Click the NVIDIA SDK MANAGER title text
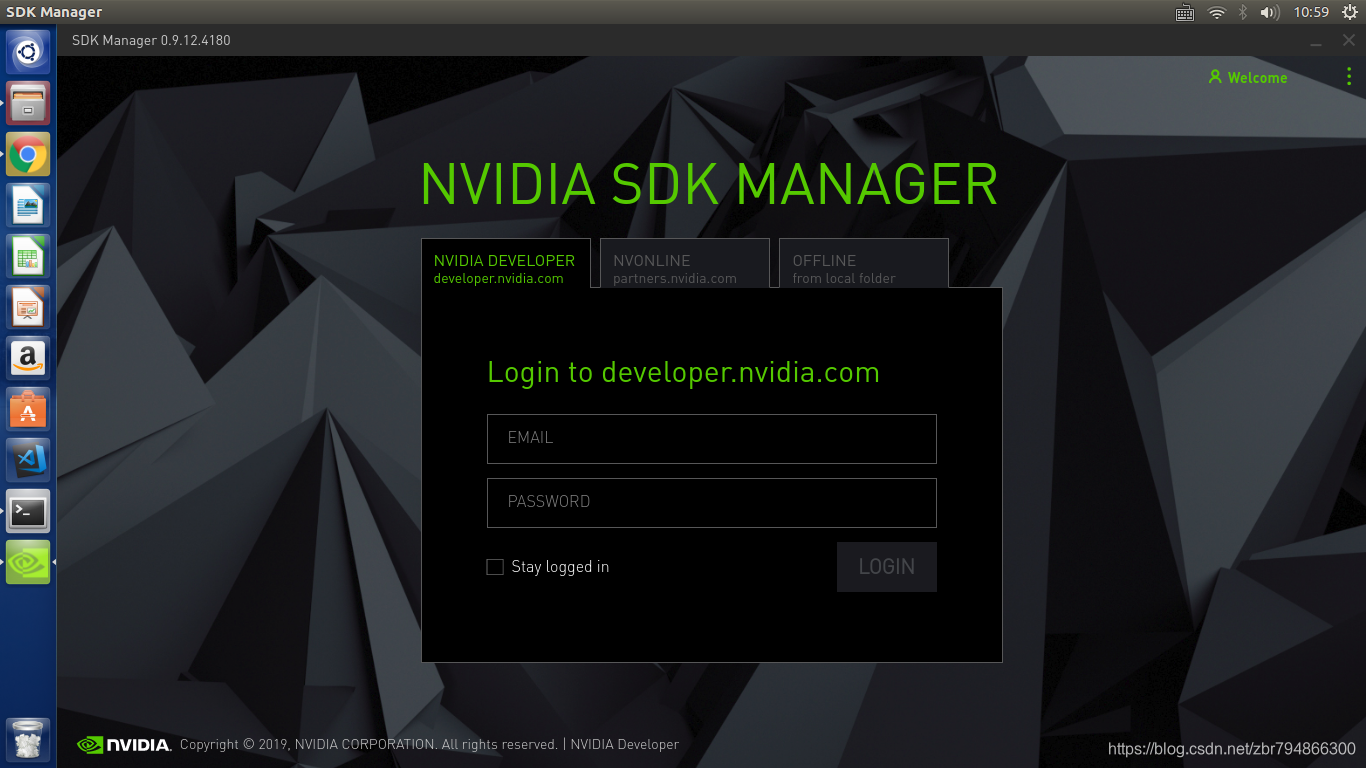This screenshot has width=1366, height=768. tap(709, 184)
